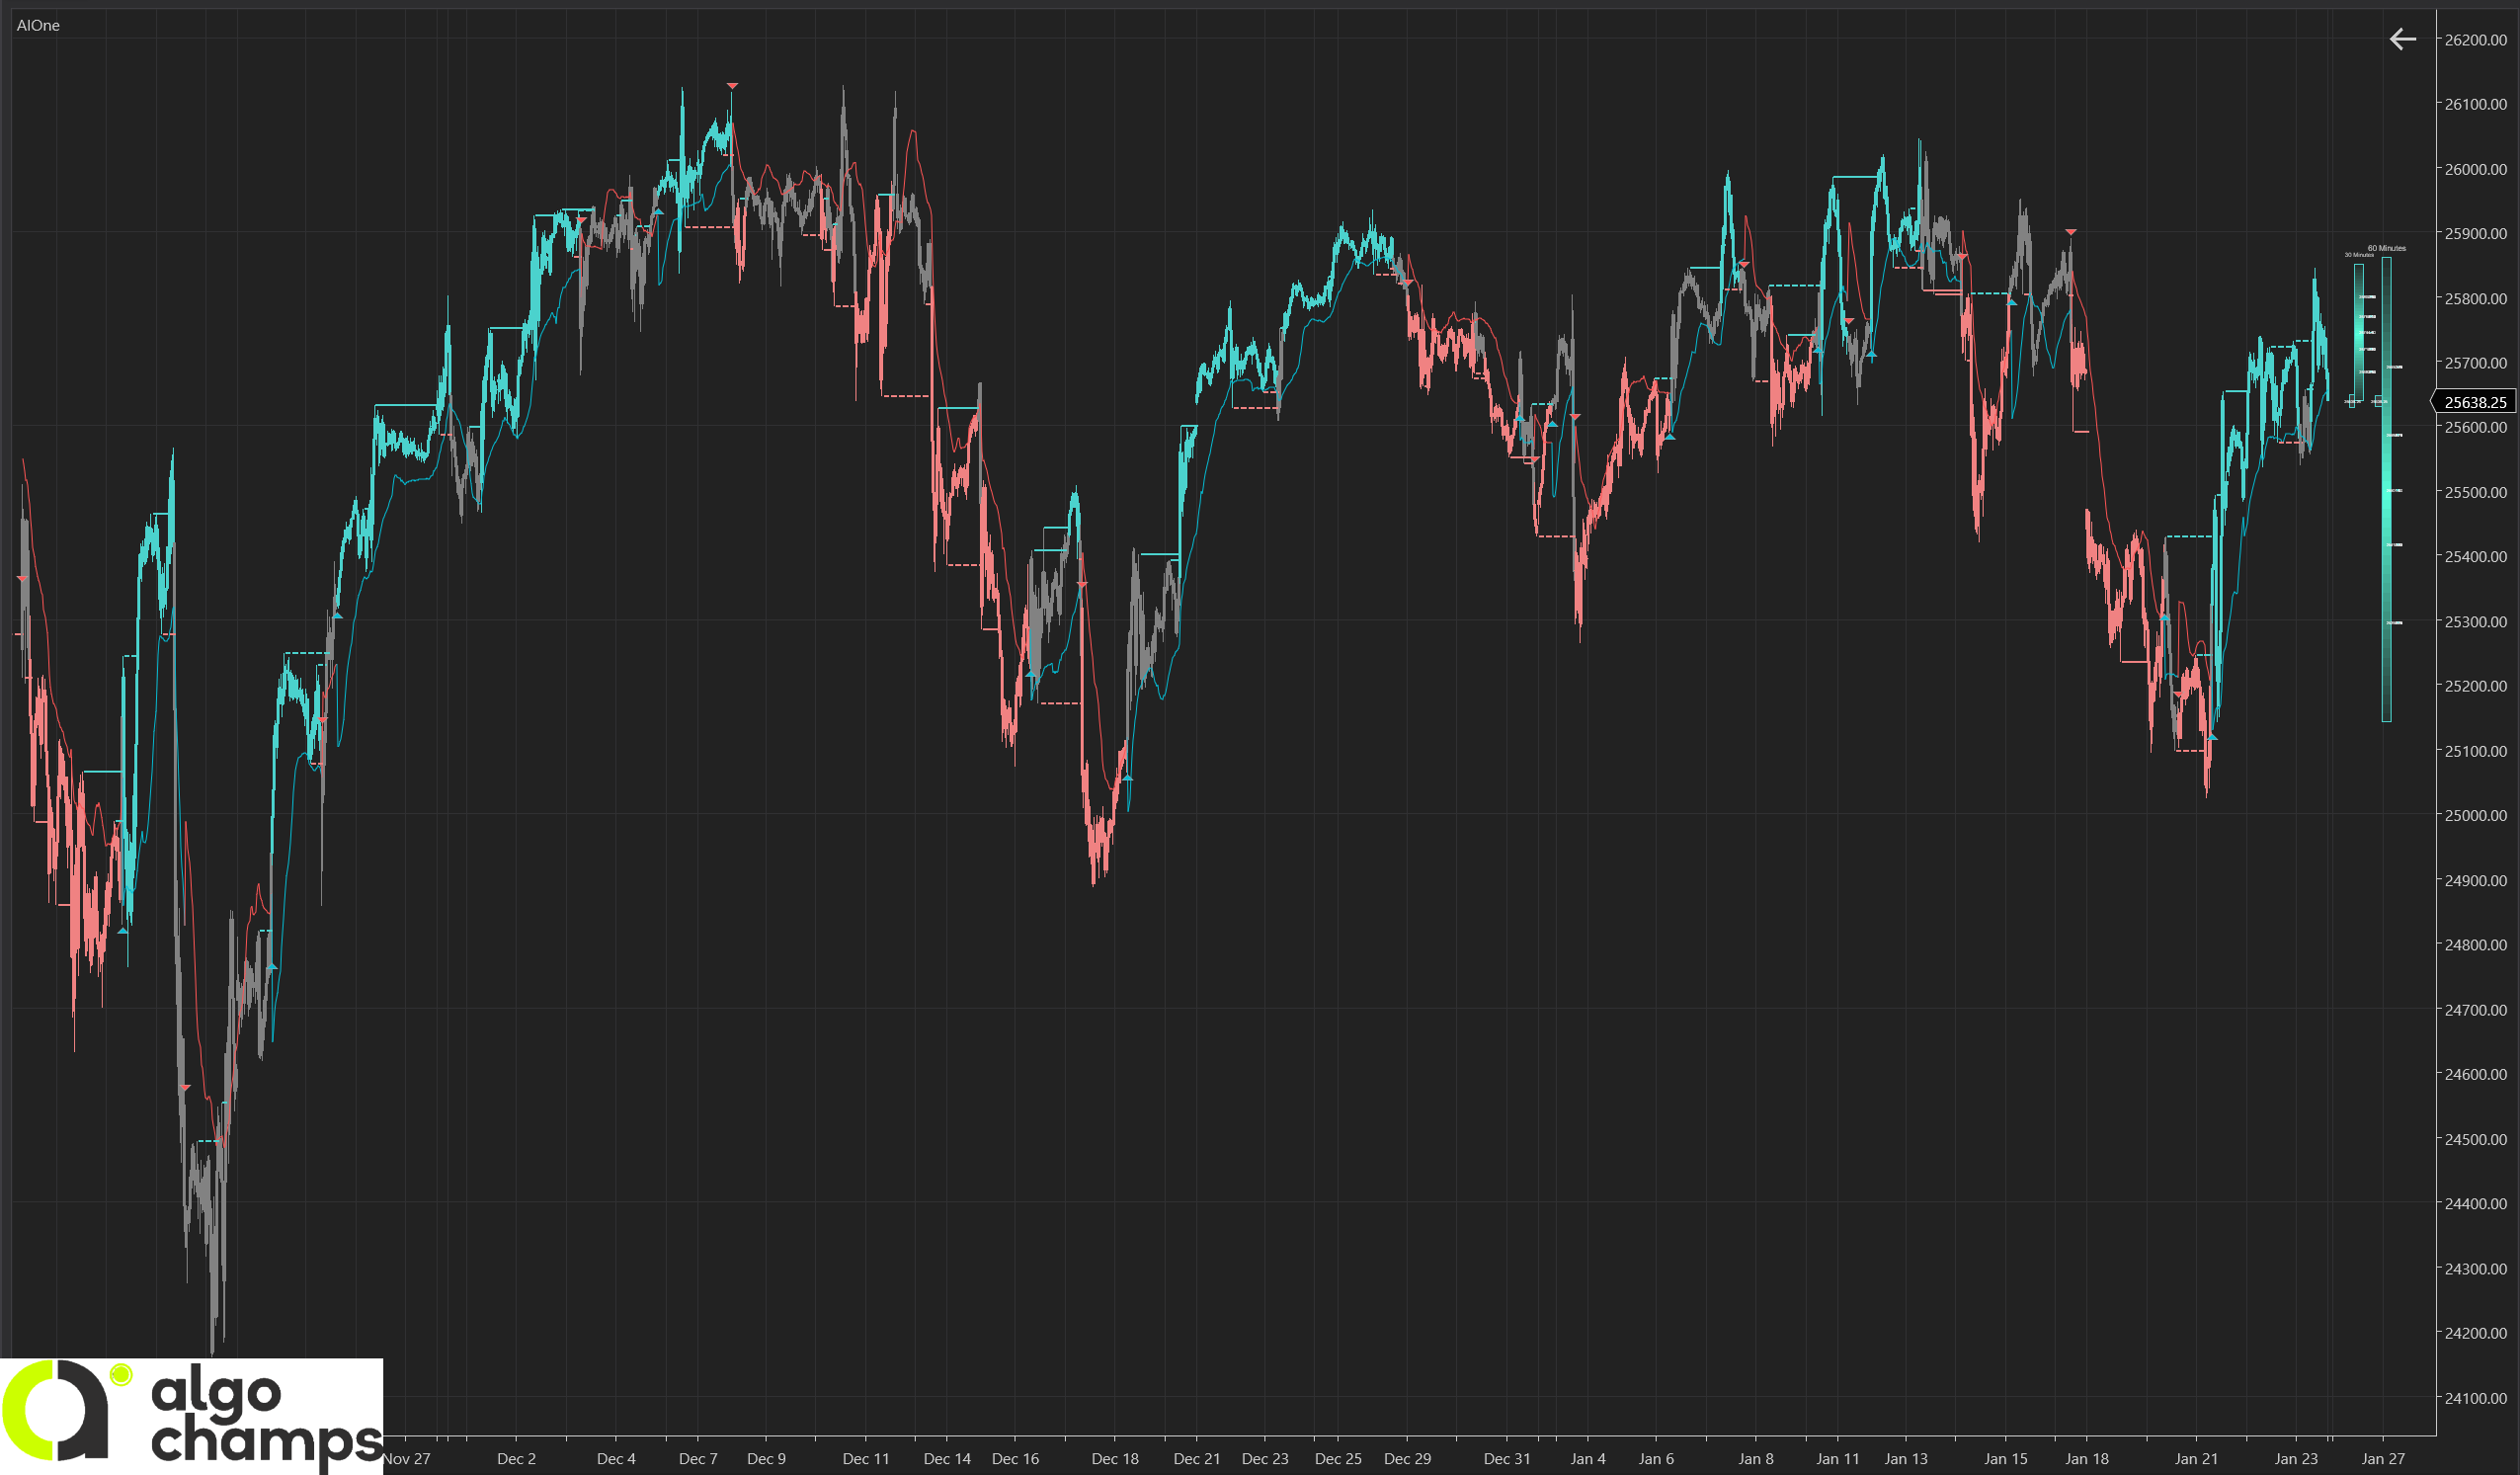The height and width of the screenshot is (1475, 2520).
Task: Click the Dec 31 date label
Action: pyautogui.click(x=1507, y=1458)
